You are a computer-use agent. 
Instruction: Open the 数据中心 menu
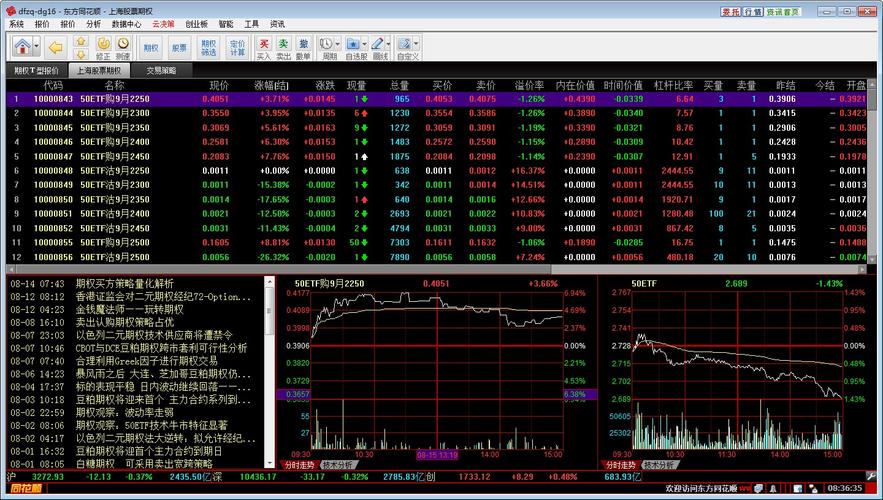(x=127, y=24)
